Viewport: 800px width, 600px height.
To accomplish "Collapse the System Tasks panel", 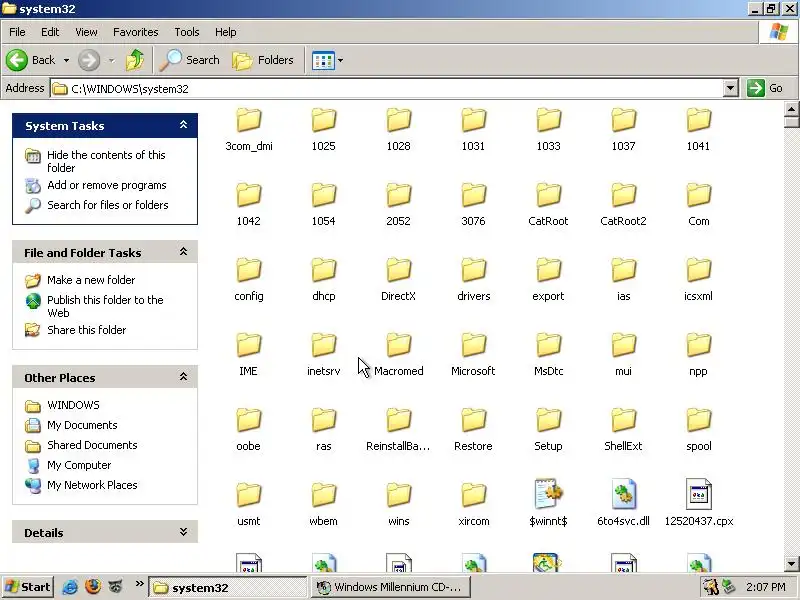I will coord(183,125).
